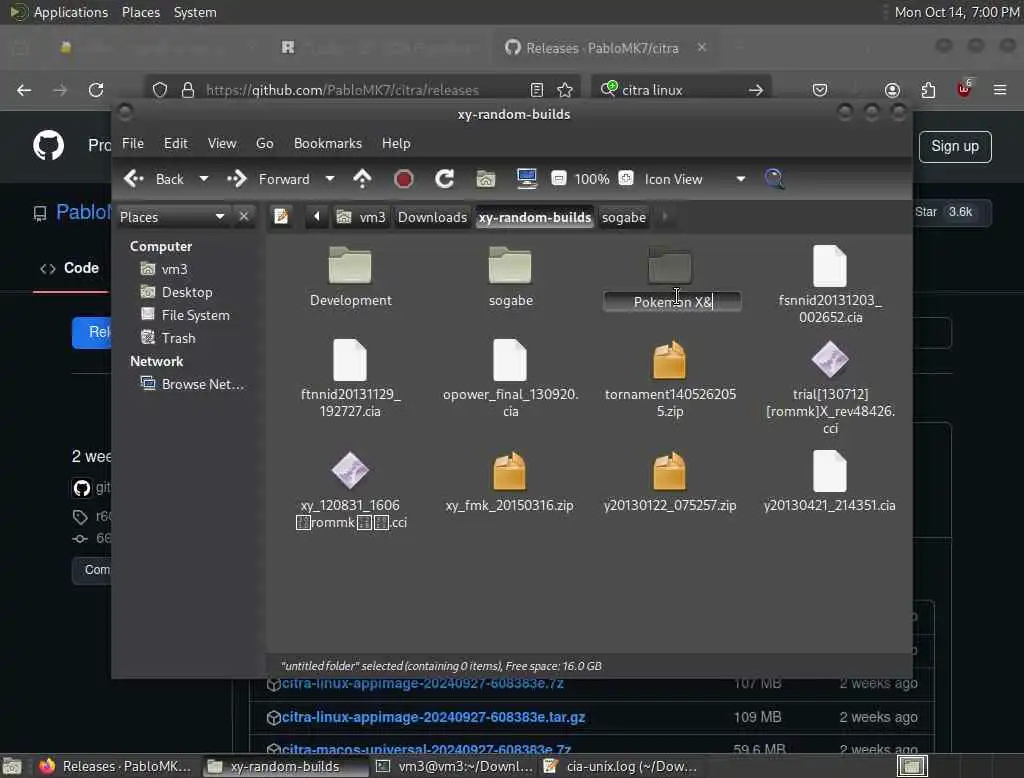This screenshot has width=1024, height=778.
Task: Reload the current folder view
Action: point(445,178)
